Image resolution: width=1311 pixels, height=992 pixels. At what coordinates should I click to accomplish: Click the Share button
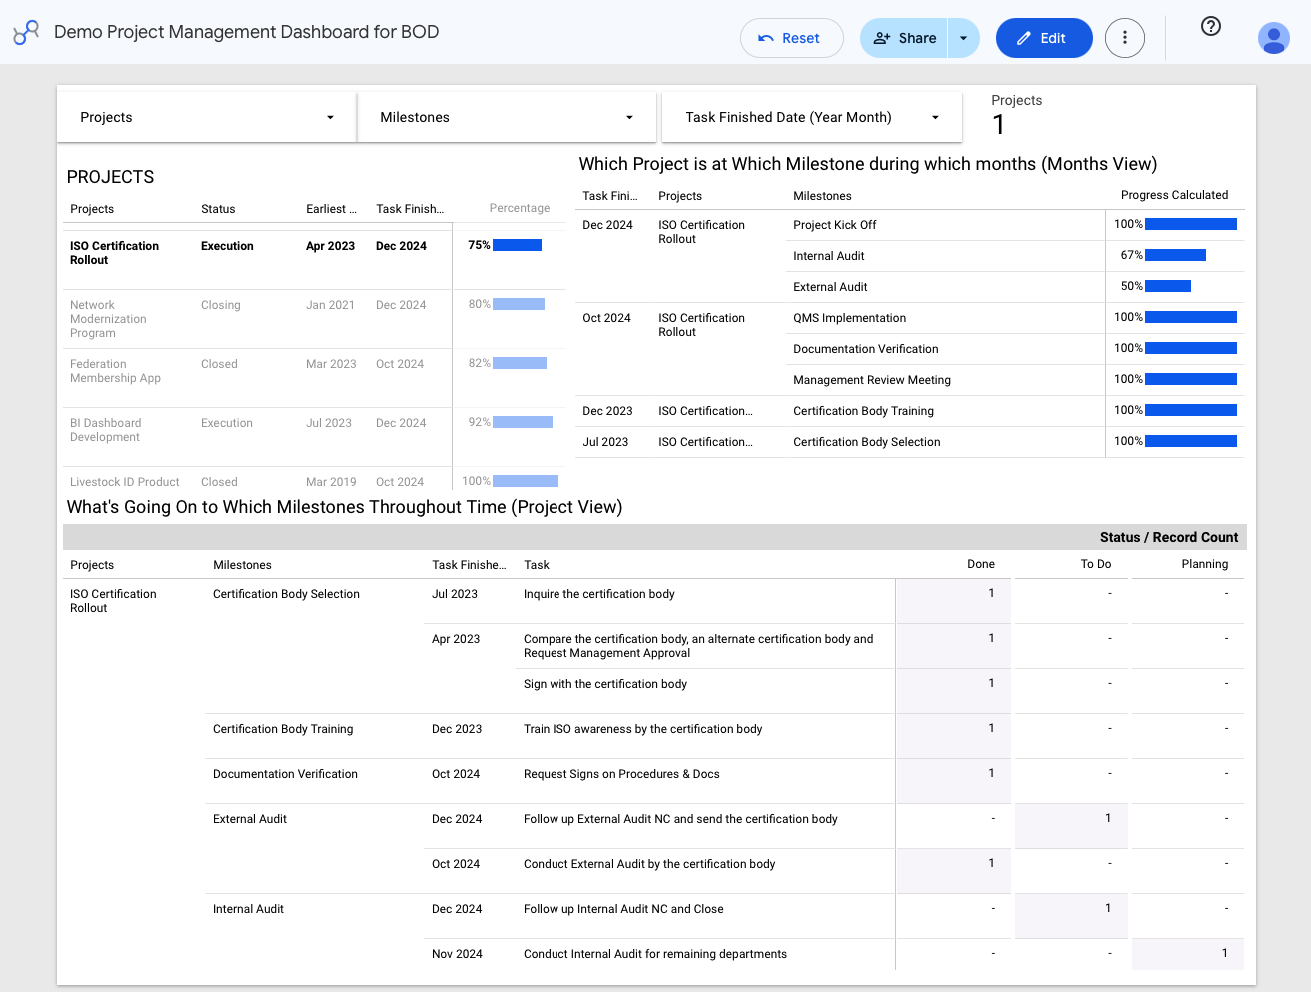coord(904,38)
